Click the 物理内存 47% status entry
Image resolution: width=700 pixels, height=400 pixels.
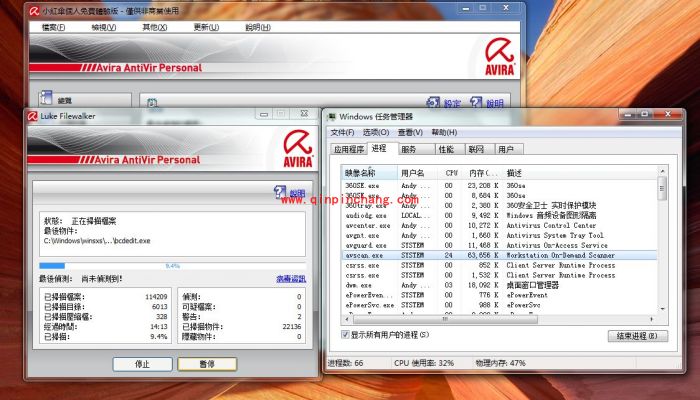500,363
